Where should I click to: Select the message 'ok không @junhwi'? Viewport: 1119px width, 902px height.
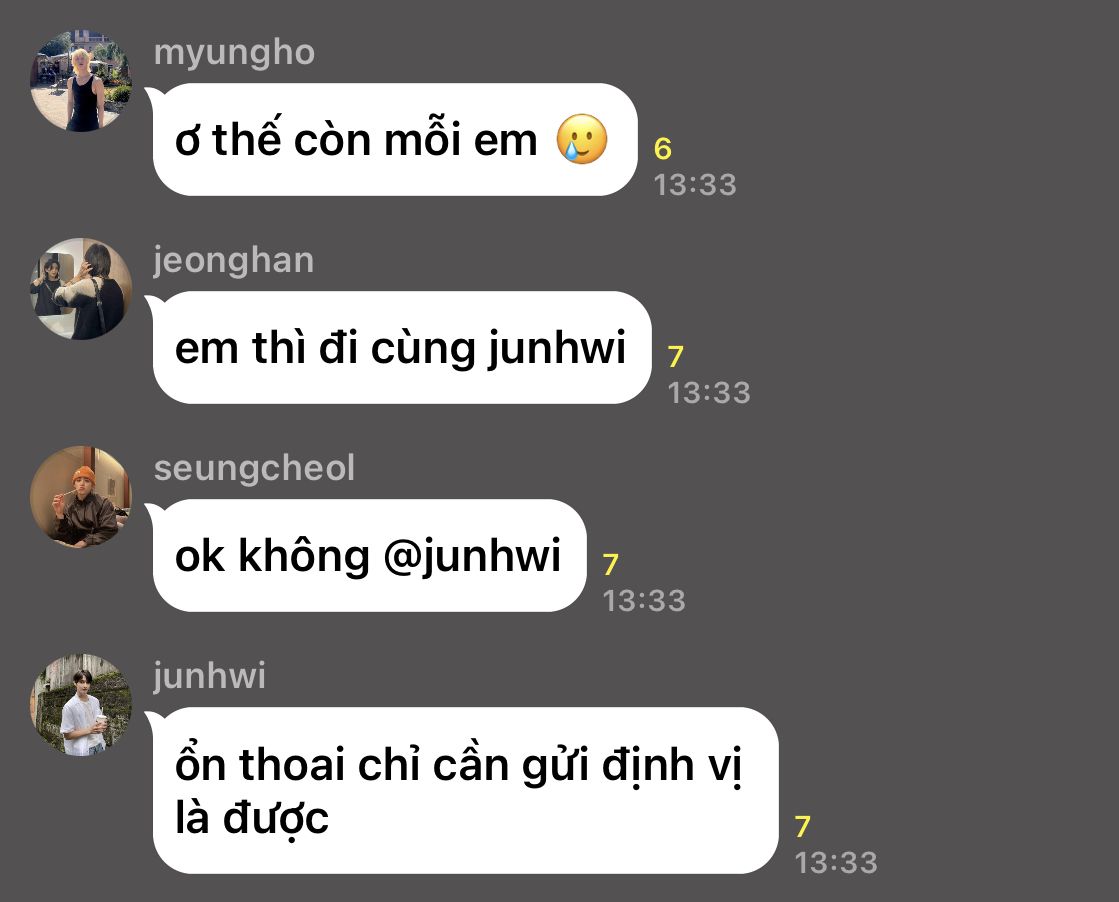tap(370, 555)
